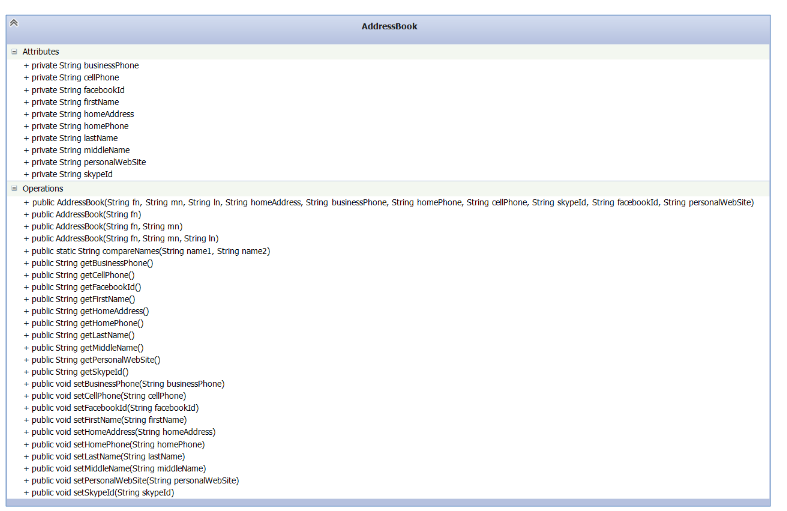Select operation getHomeAddress()
This screenshot has width=787, height=511.
pos(86,311)
